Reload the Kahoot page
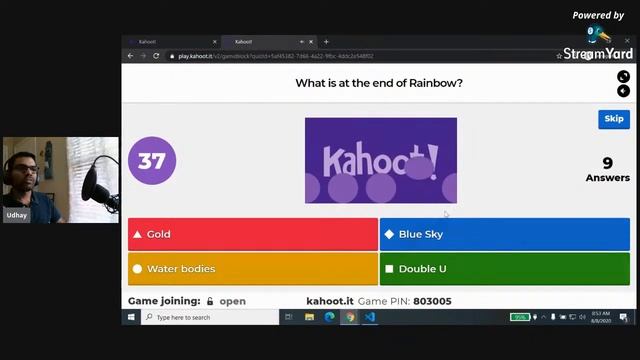This screenshot has height=360, width=640. [156, 56]
